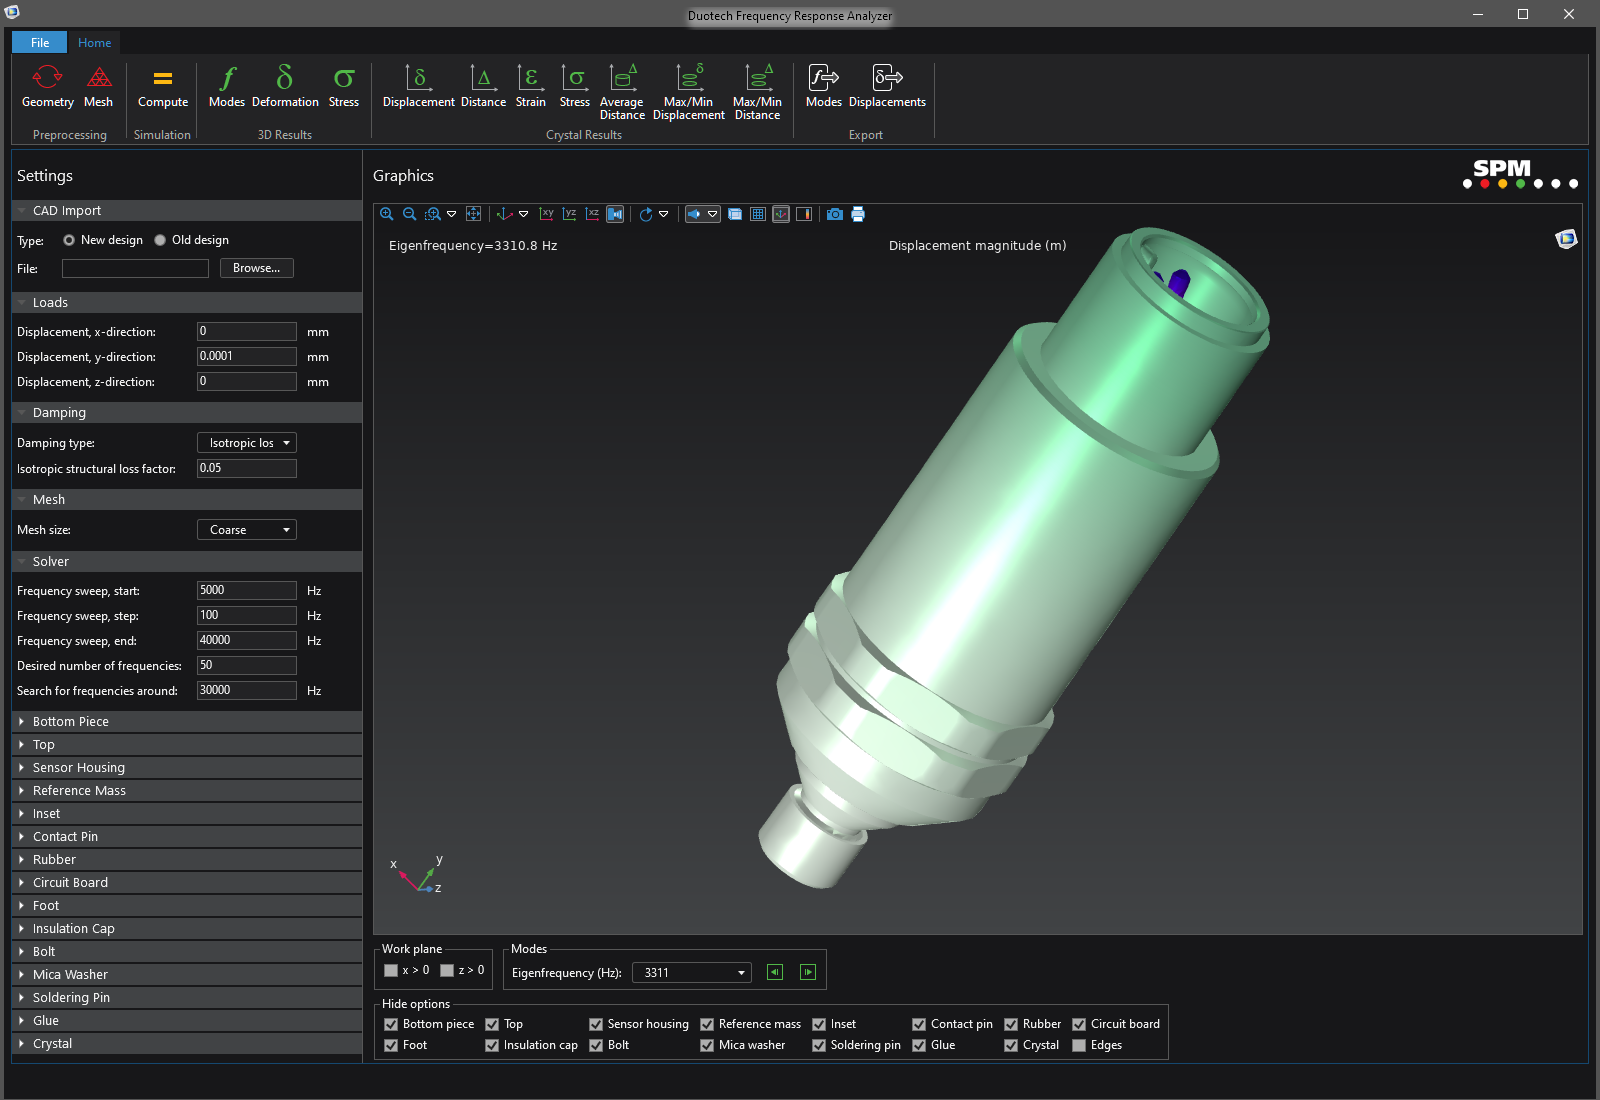Viewport: 1600px width, 1100px height.
Task: Open Max/Min Displacement crystal result
Action: pyautogui.click(x=689, y=93)
